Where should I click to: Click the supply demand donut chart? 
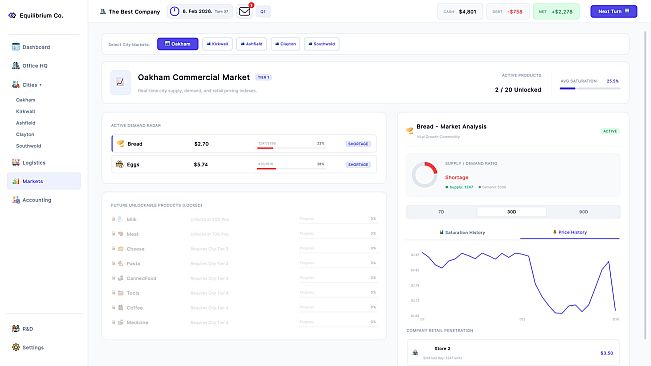(x=424, y=175)
